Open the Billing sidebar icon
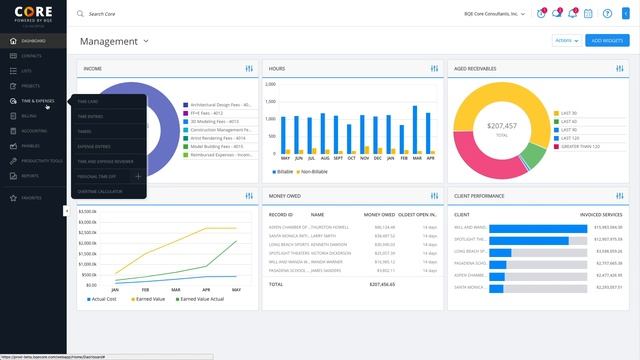 tap(13, 116)
